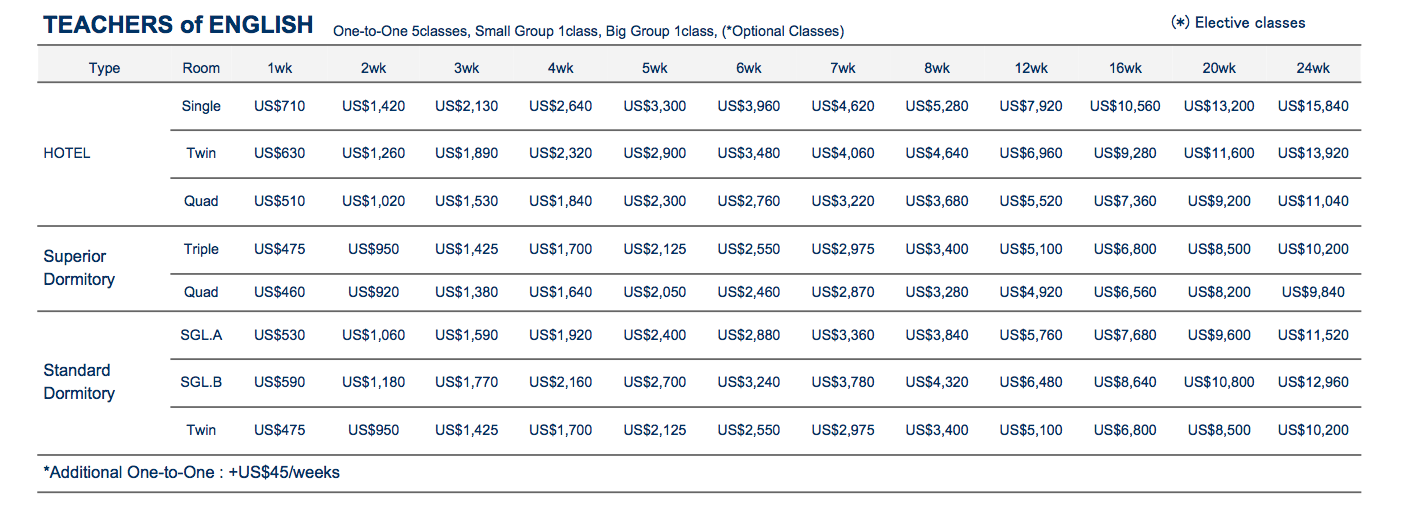Select the 24wk column header
Screen dimensions: 1412x510
click(x=1313, y=68)
